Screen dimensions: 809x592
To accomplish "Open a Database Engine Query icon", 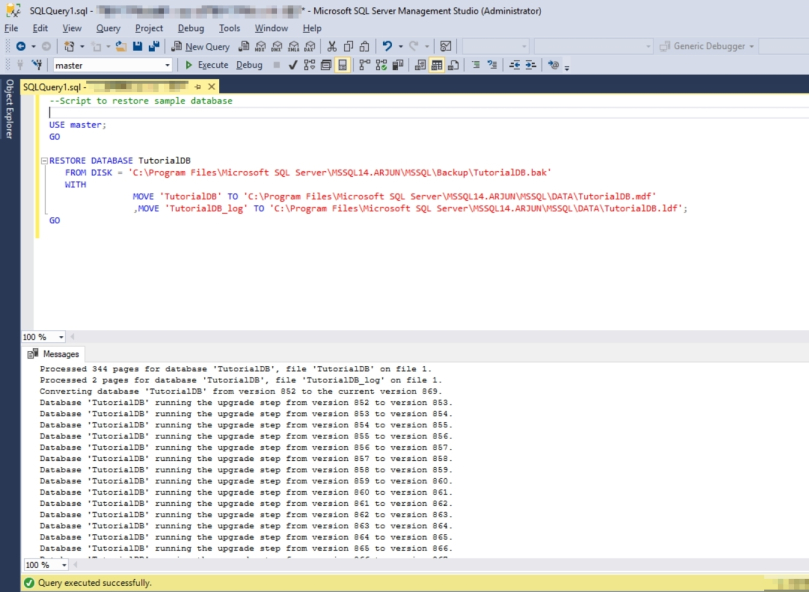I will coord(244,46).
